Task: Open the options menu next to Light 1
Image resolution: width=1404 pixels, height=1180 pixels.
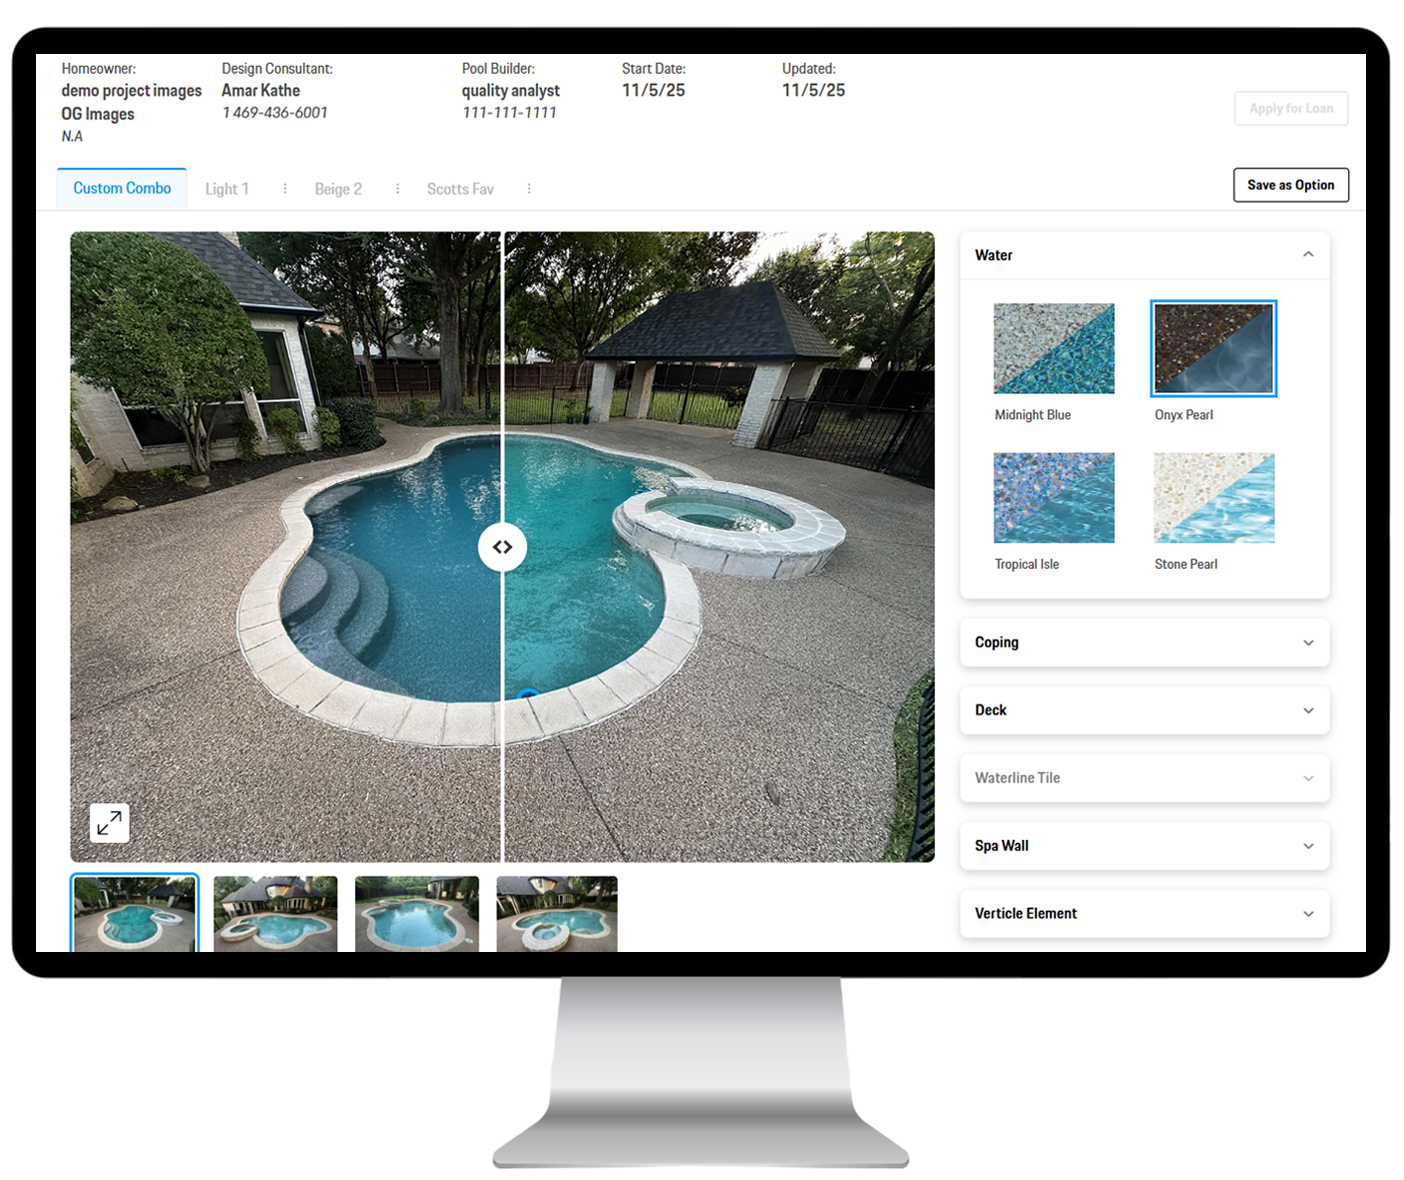Action: (285, 189)
